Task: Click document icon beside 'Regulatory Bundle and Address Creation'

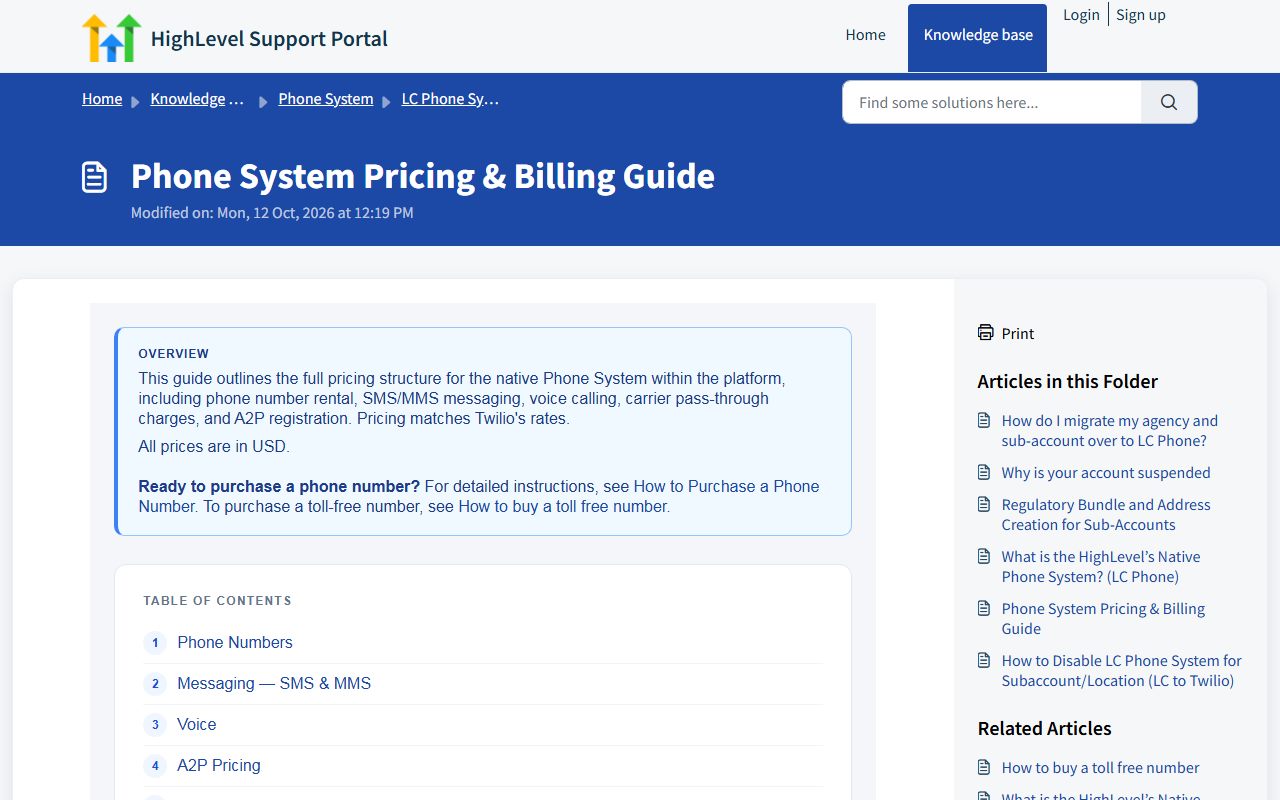Action: pyautogui.click(x=984, y=504)
